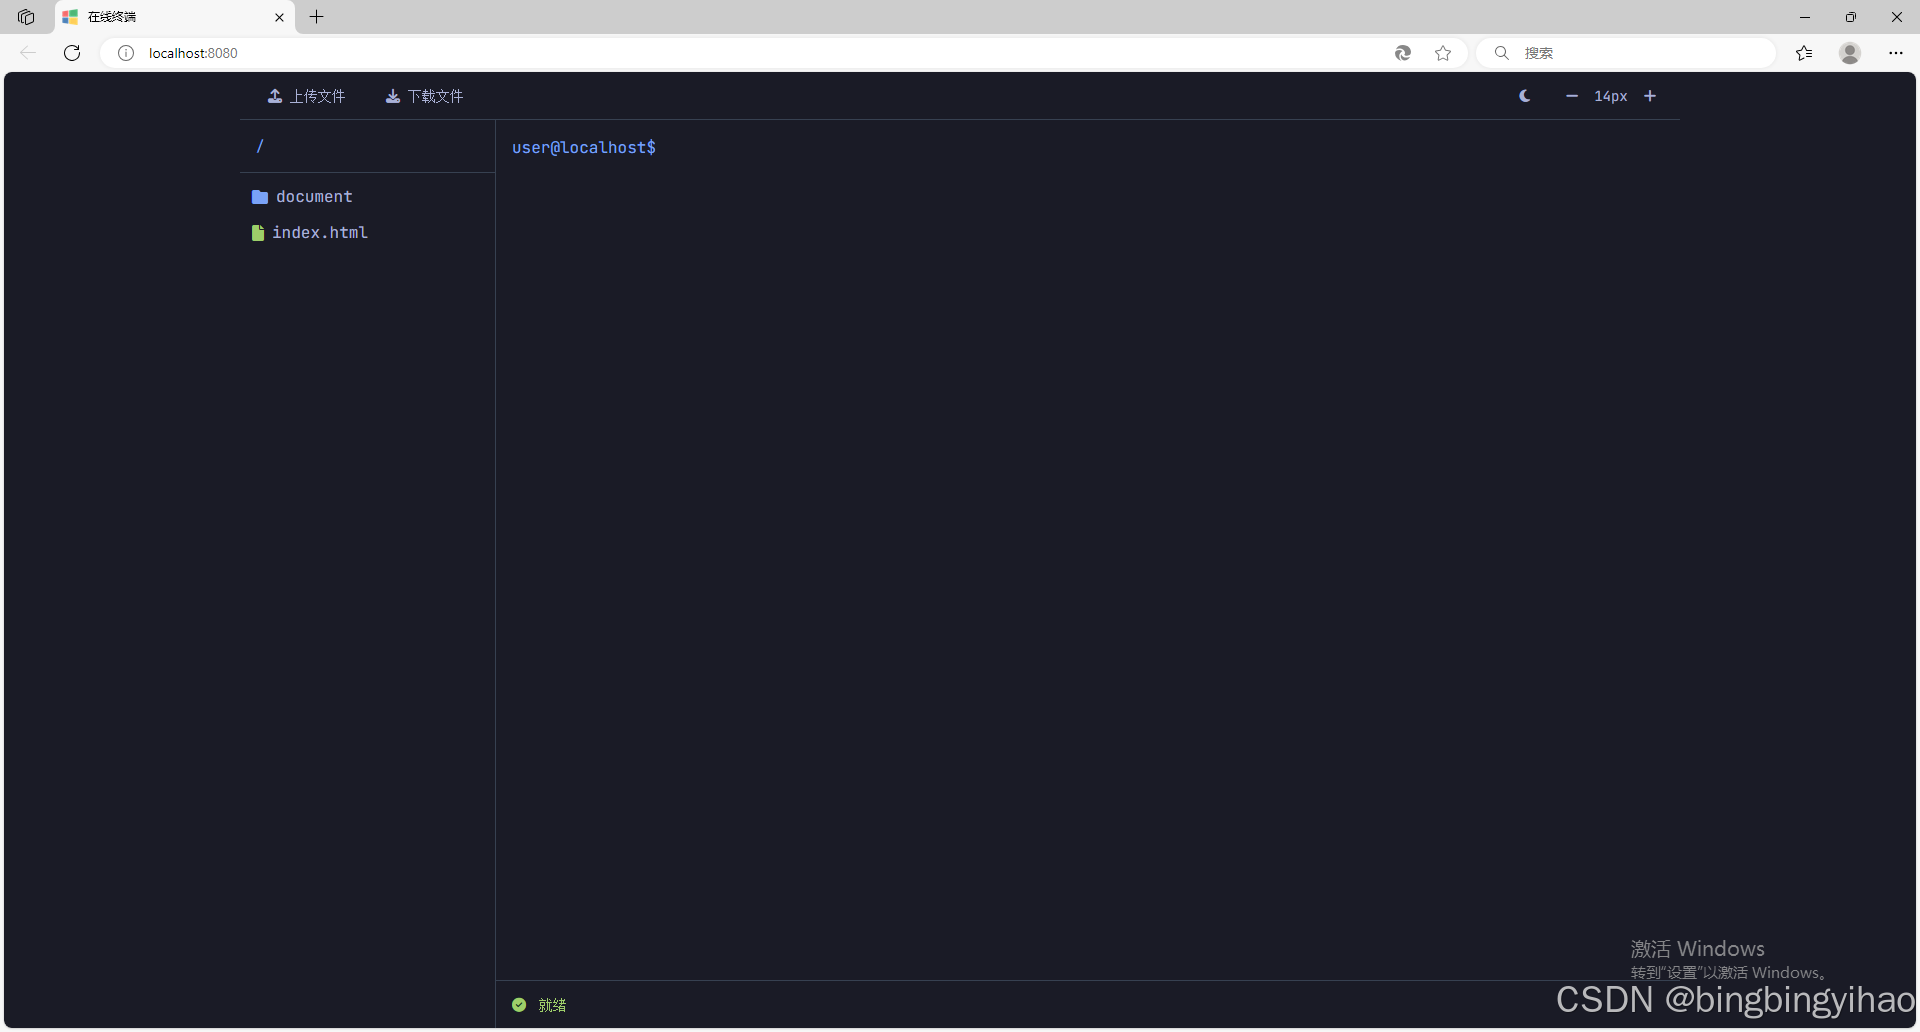Minimize the browser window
The height and width of the screenshot is (1032, 1920).
[x=1805, y=17]
